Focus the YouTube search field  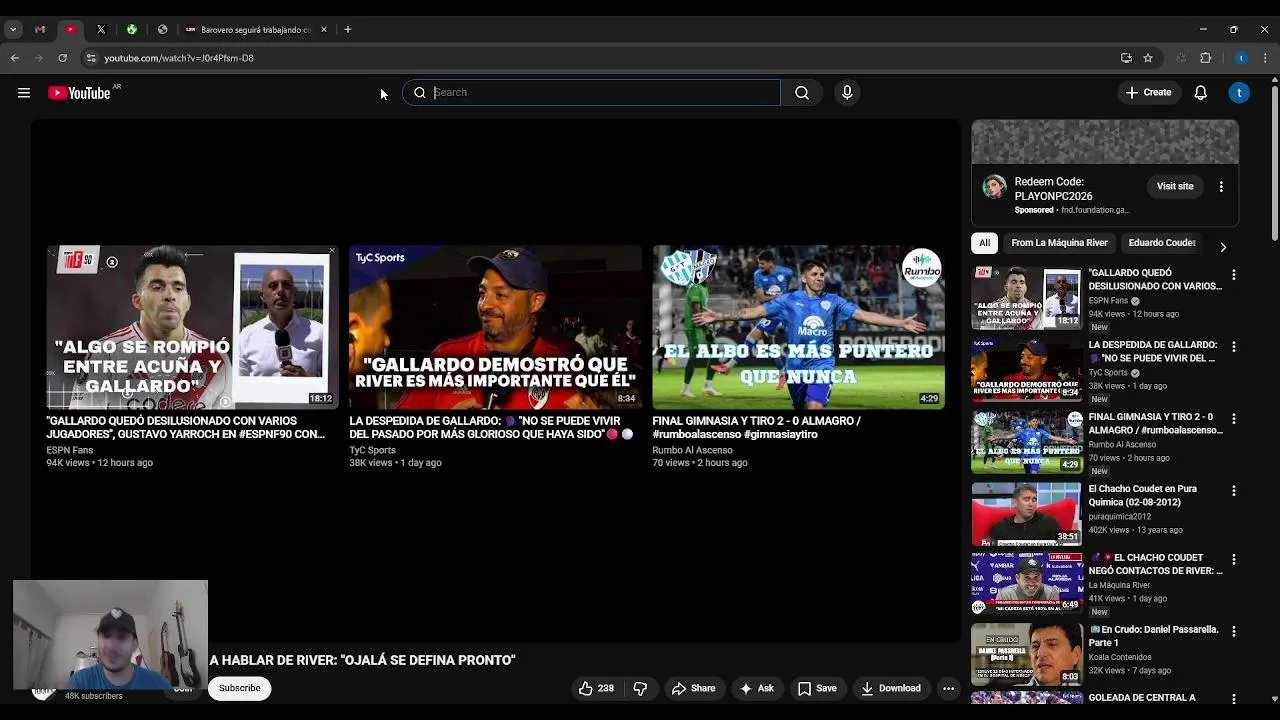[592, 93]
